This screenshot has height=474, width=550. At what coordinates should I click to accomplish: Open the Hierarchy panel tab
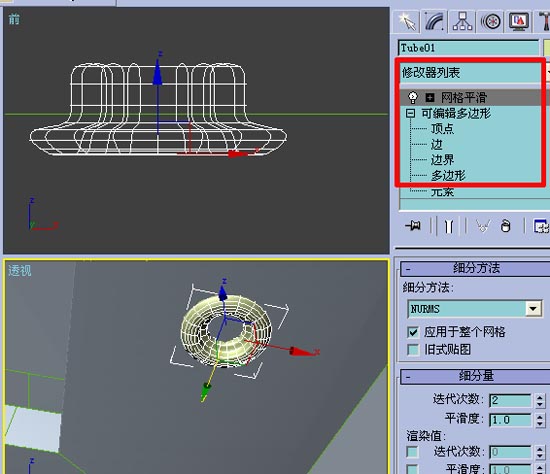(x=463, y=22)
